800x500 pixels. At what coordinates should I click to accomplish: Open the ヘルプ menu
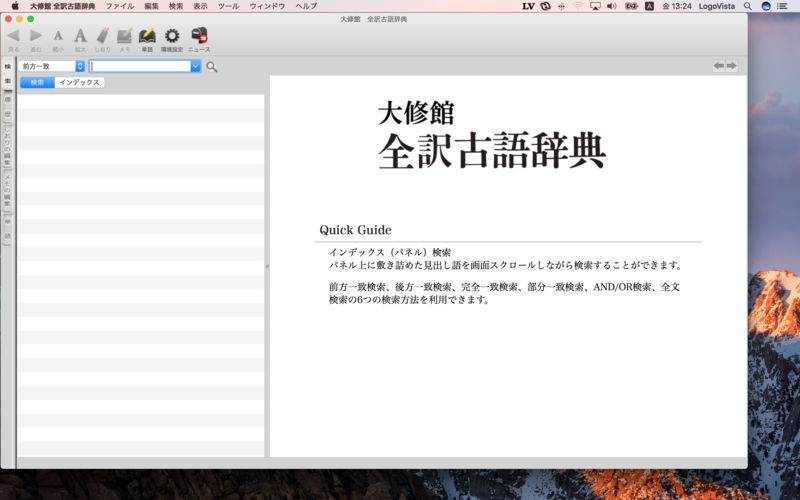pyautogui.click(x=306, y=6)
